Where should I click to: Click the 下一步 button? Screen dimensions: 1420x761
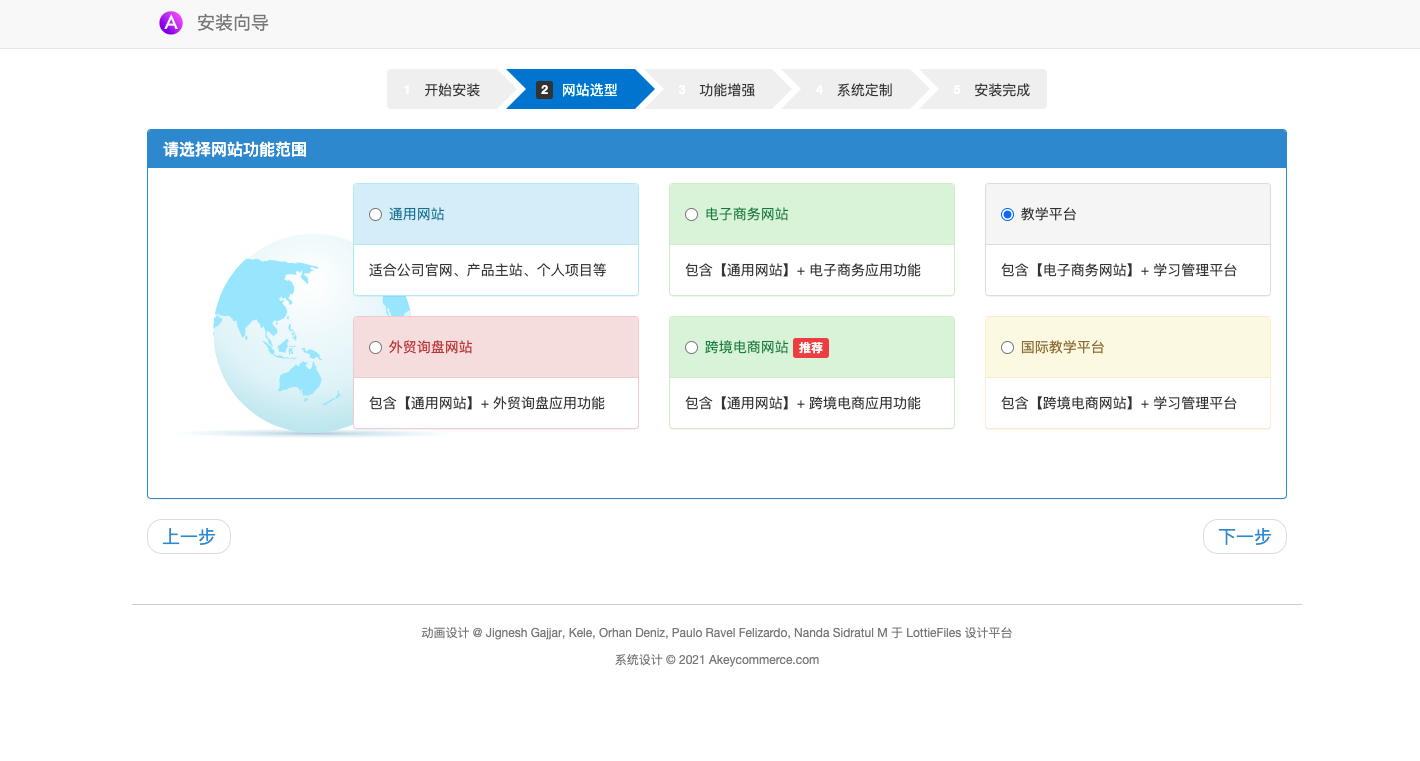tap(1244, 536)
